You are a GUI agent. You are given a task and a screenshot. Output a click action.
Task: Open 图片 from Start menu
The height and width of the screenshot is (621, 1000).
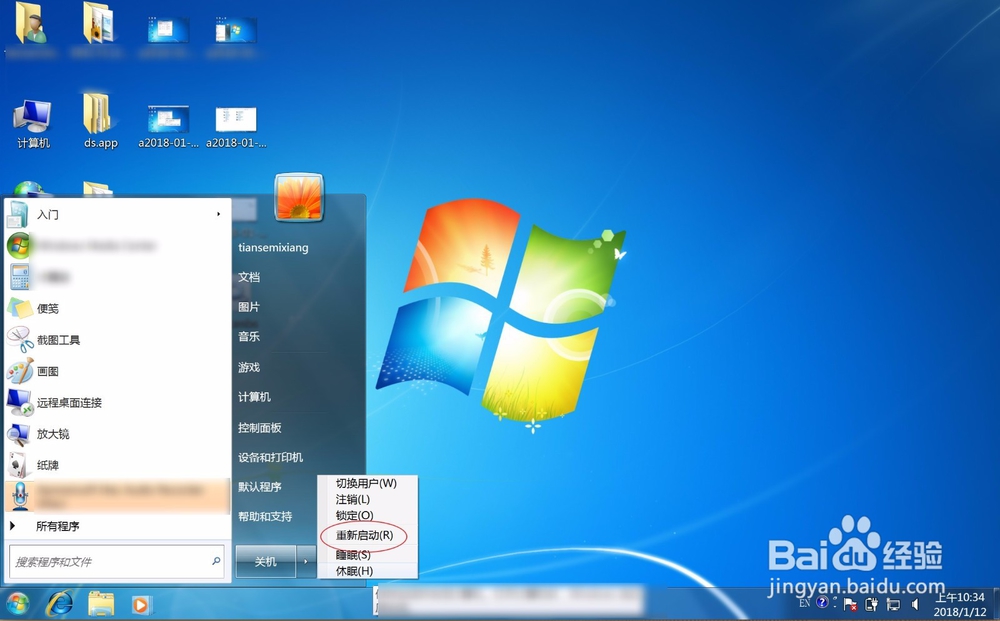[x=249, y=307]
